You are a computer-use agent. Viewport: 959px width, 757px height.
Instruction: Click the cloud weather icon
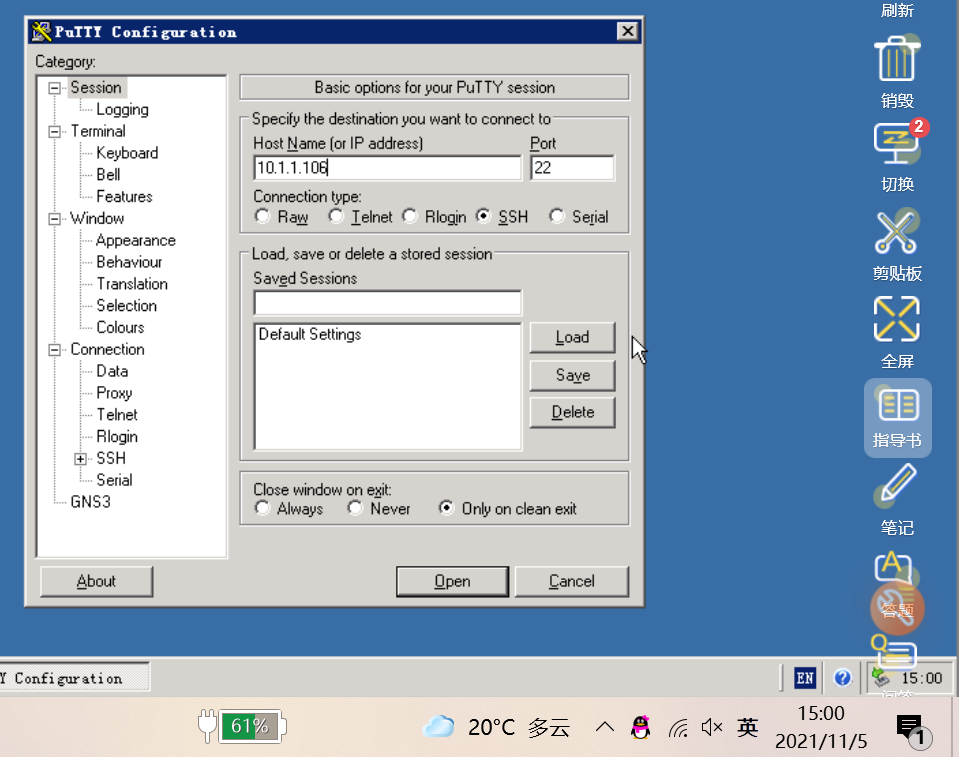coord(439,726)
